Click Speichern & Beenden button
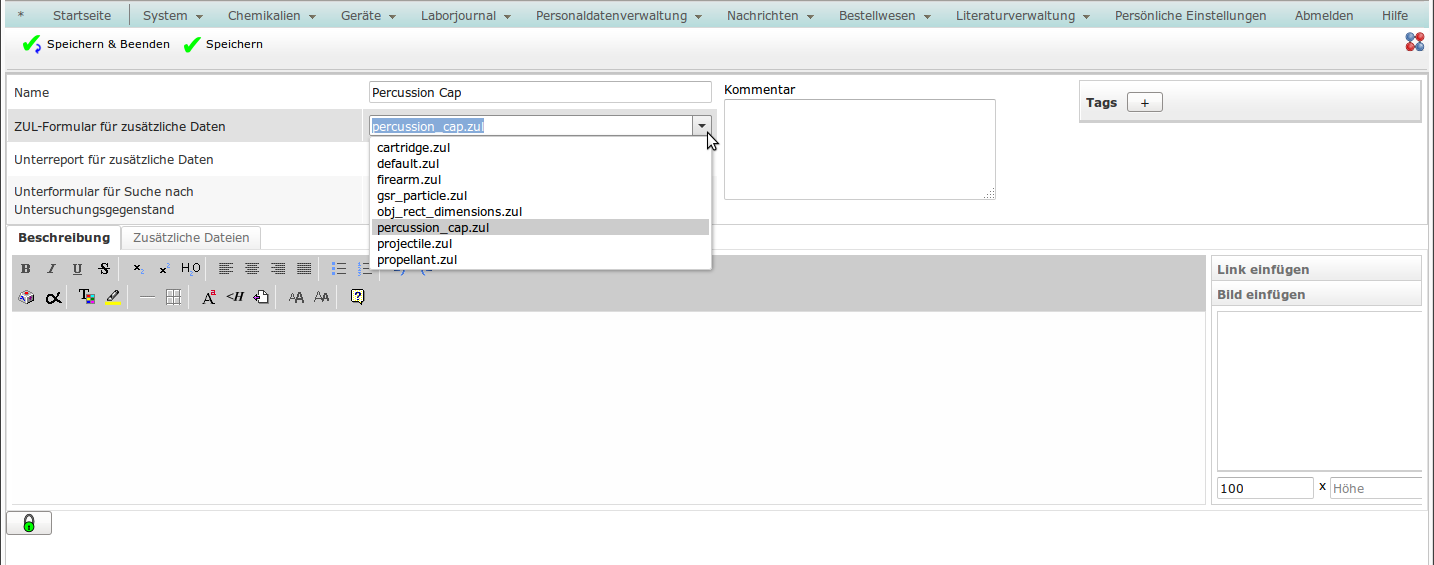Screen dimensions: 1434x565 97,44
